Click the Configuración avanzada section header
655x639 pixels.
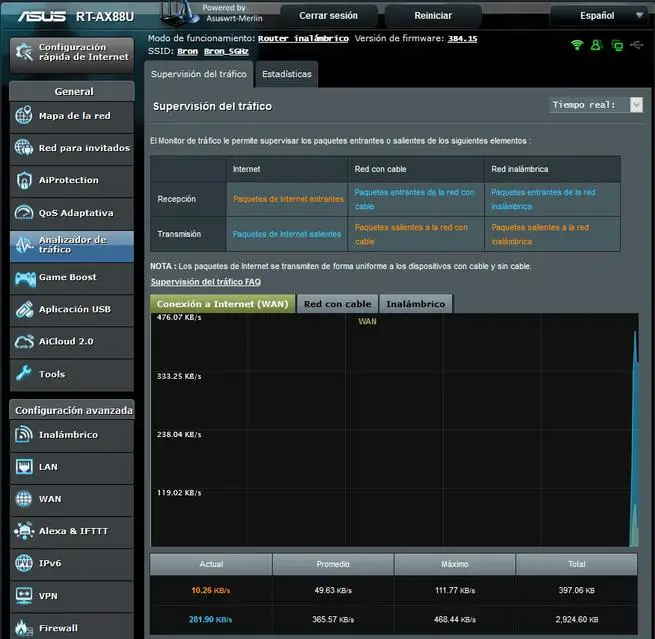pyautogui.click(x=72, y=410)
